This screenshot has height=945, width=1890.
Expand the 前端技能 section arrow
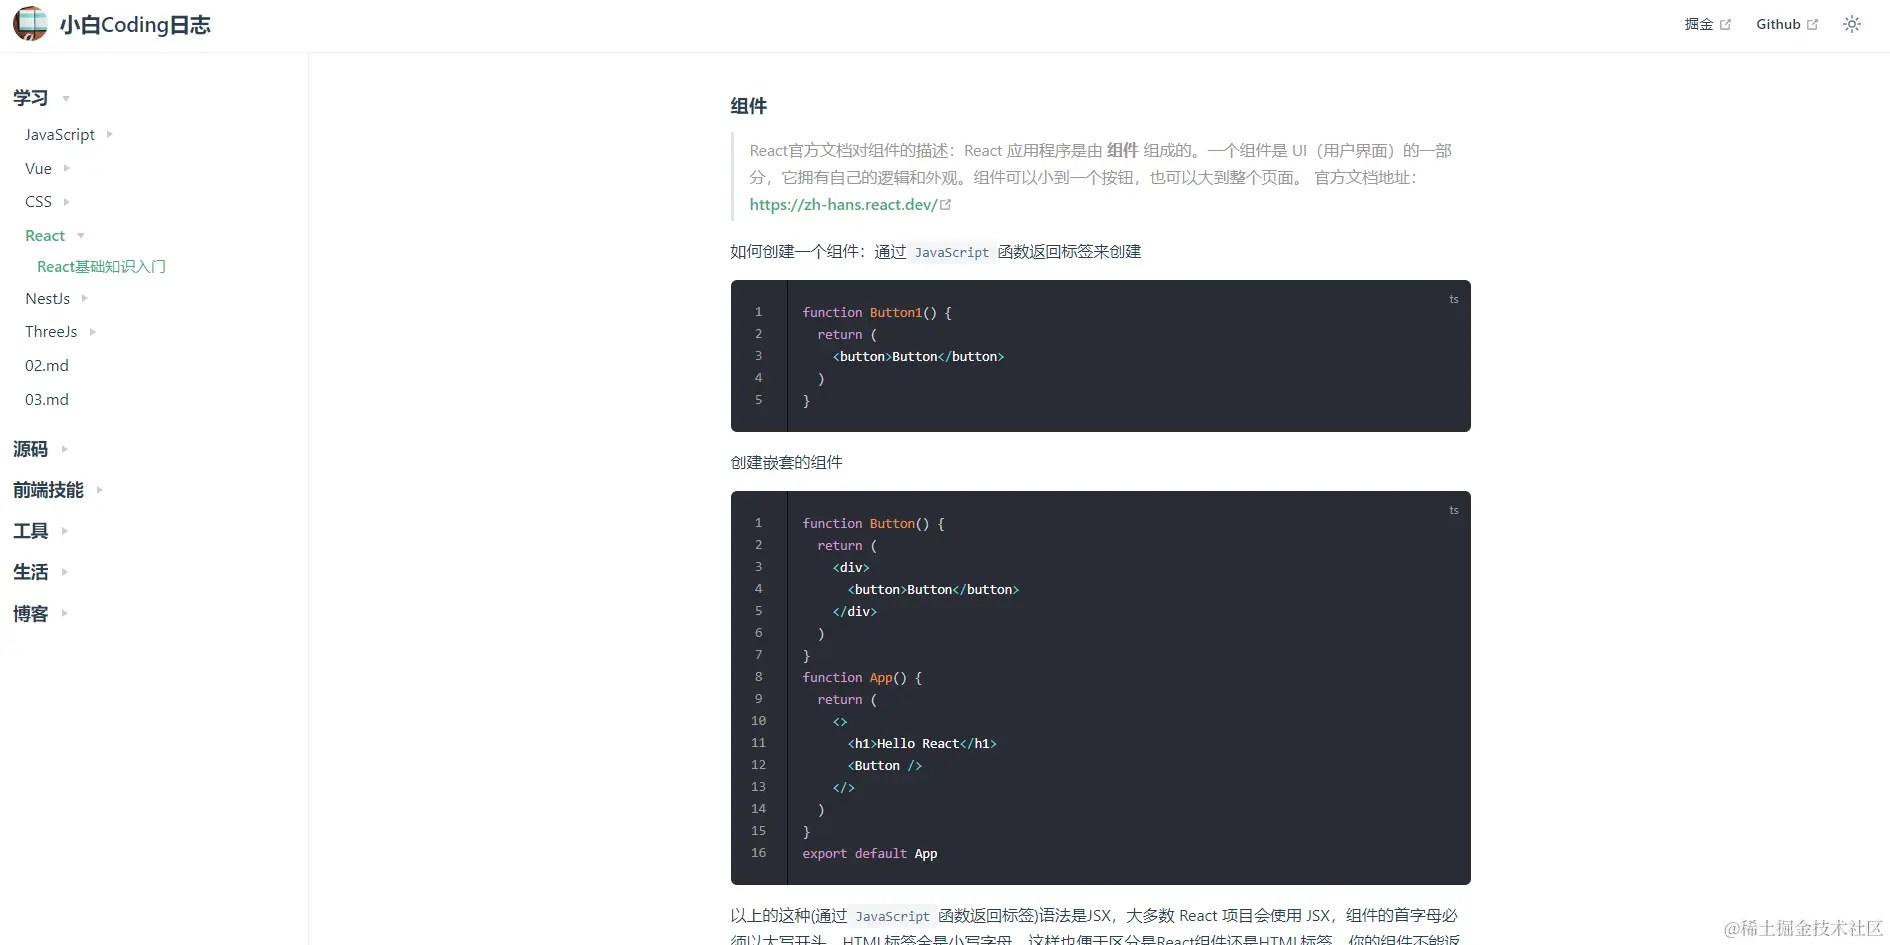[100, 490]
